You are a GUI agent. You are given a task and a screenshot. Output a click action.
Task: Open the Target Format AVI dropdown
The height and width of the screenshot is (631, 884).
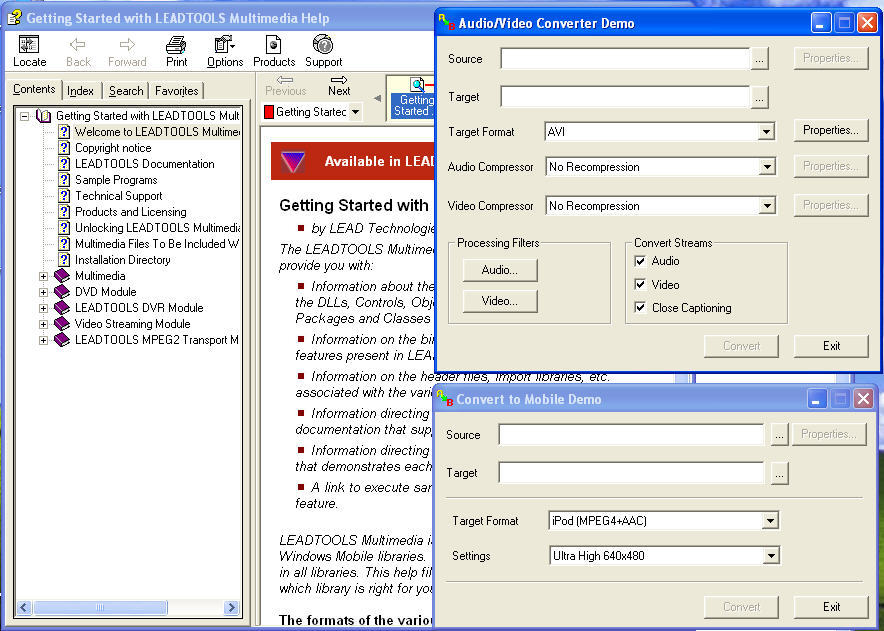(x=766, y=132)
